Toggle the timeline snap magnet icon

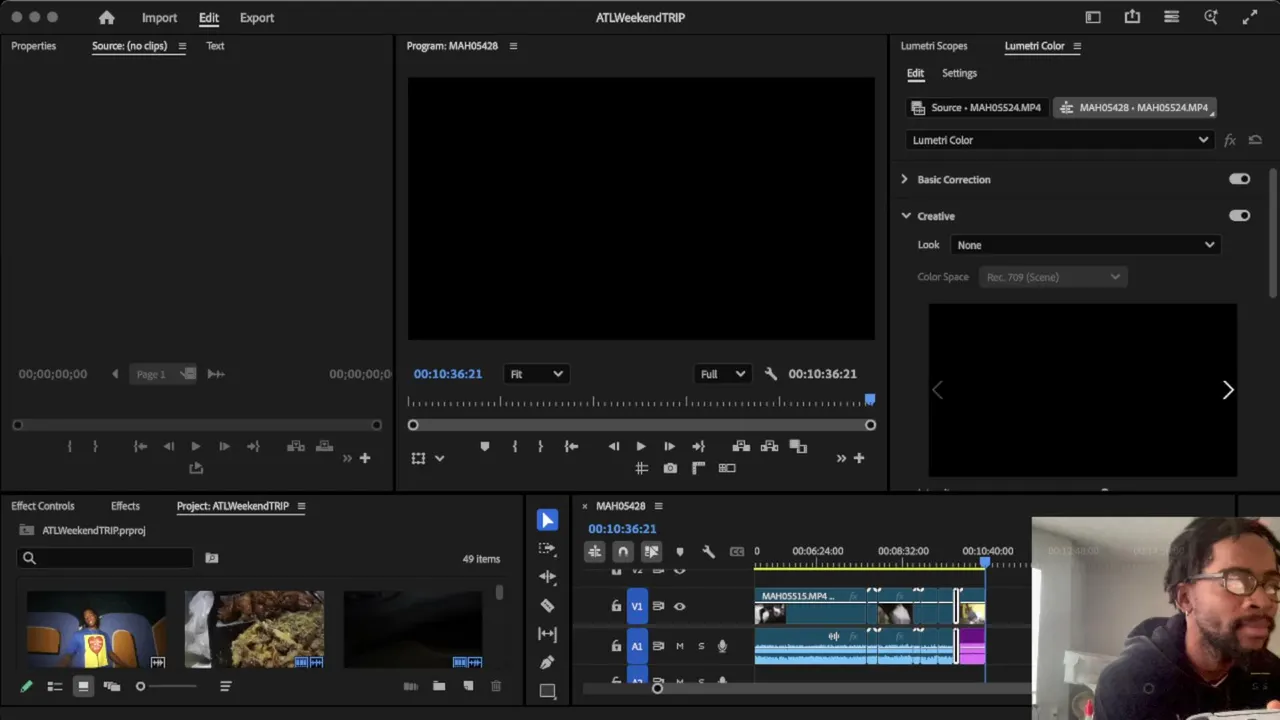coord(623,551)
